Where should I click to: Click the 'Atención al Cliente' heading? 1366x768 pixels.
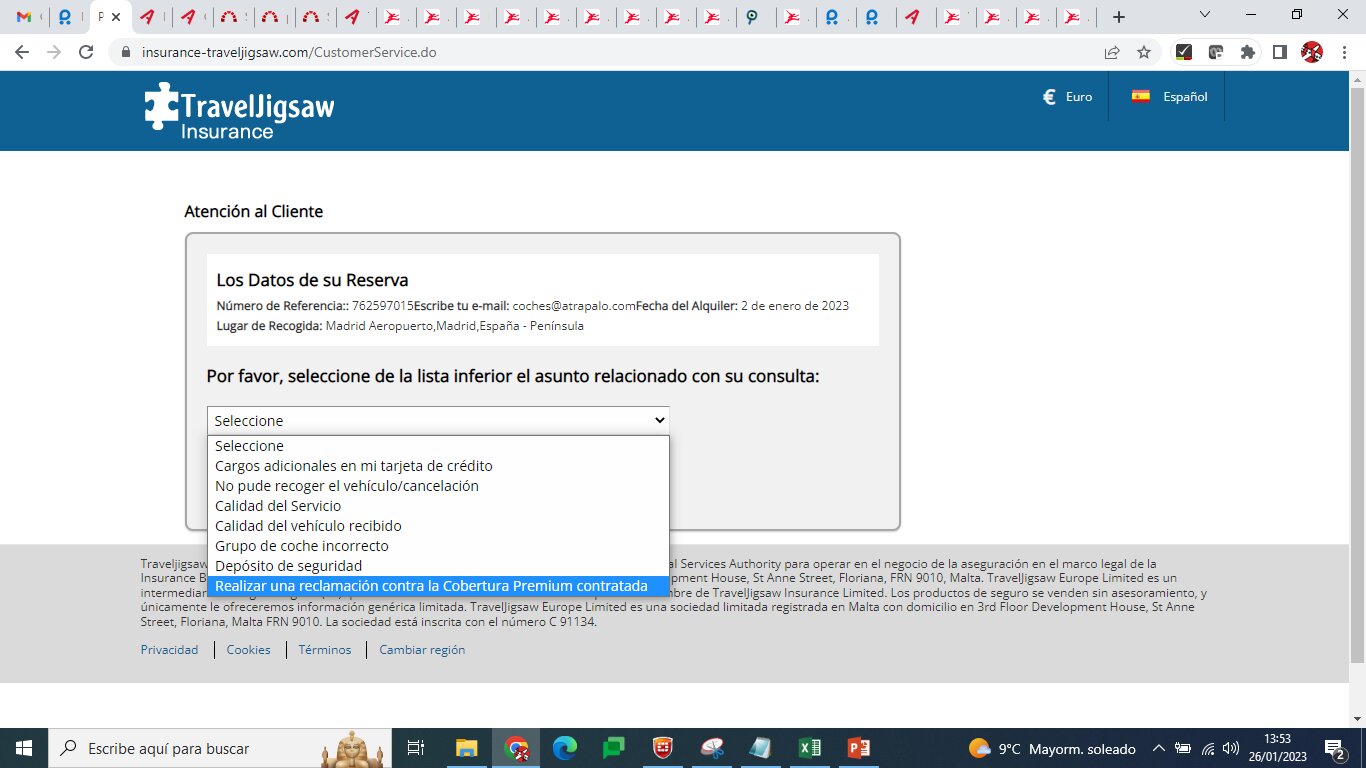coord(254,212)
